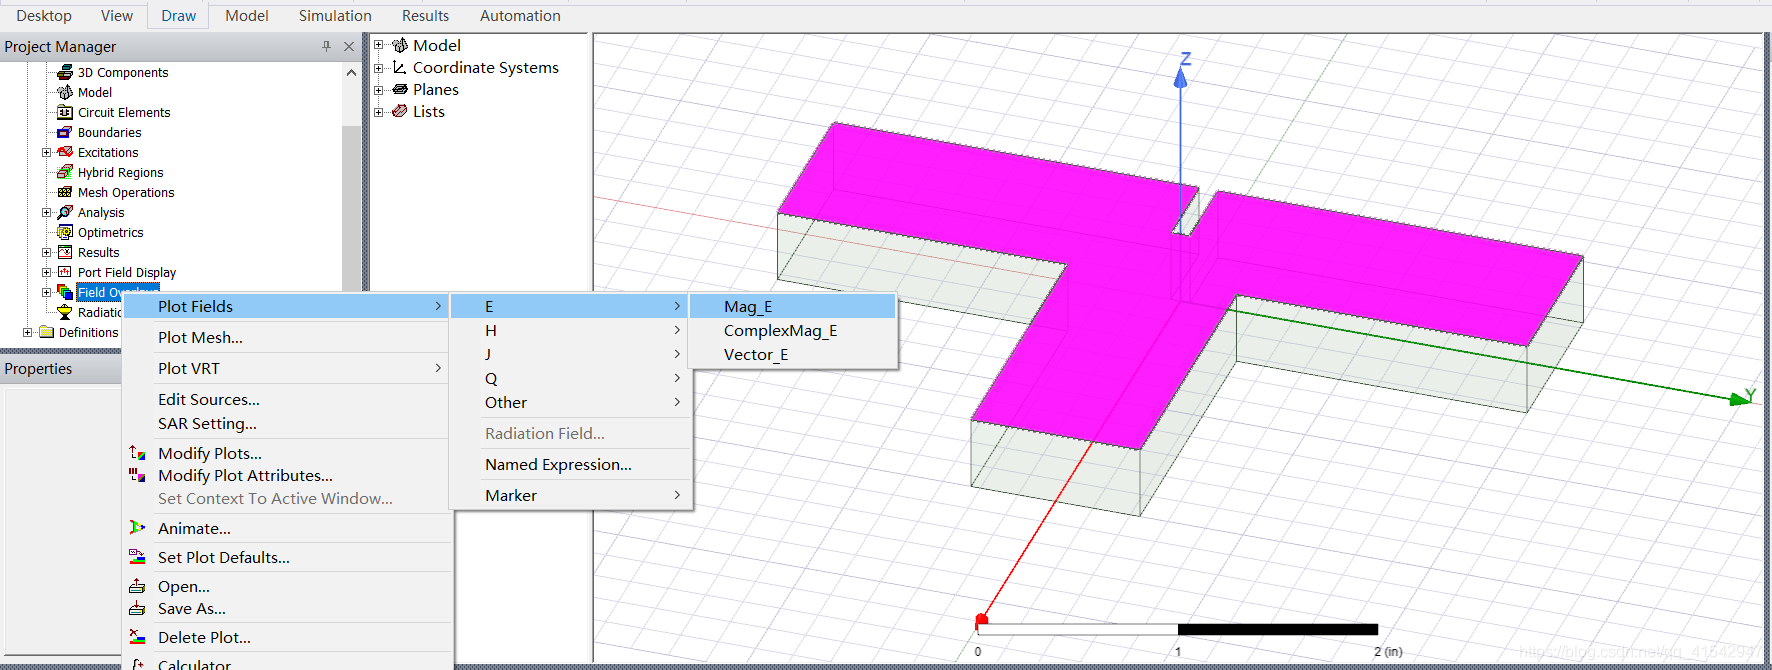Click the Analysis icon
Screen dimensions: 1772x670
point(65,212)
